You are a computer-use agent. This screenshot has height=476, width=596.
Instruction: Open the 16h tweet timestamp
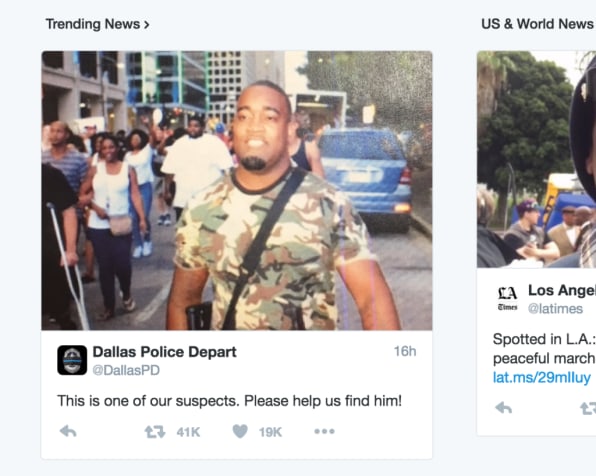tap(405, 351)
